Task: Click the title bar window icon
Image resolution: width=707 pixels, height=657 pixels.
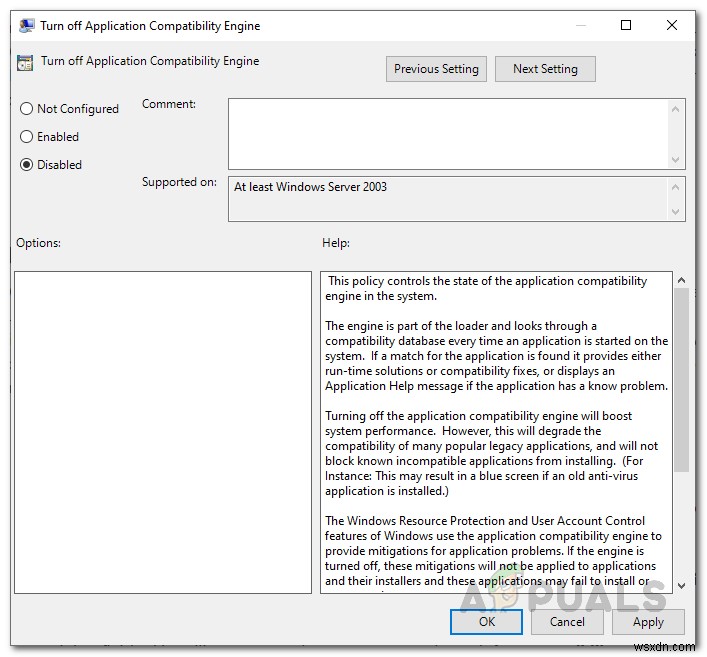Action: click(27, 26)
